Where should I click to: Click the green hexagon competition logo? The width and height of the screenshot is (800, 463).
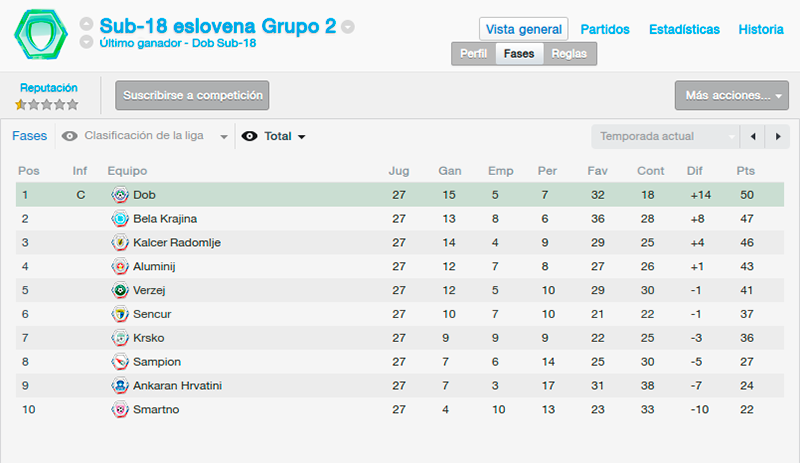pyautogui.click(x=41, y=34)
